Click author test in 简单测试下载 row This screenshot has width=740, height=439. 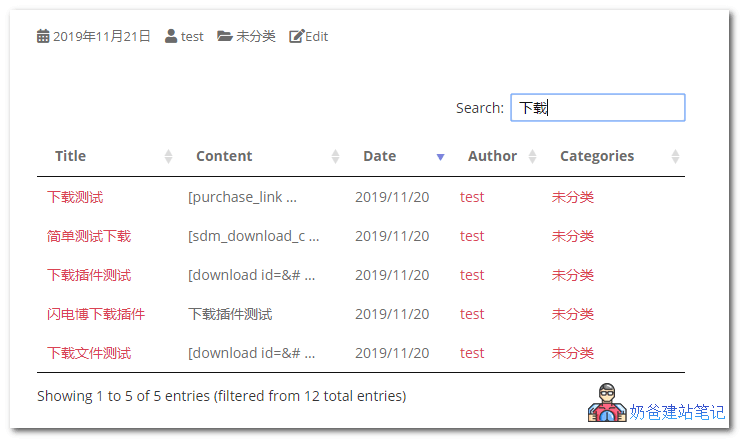click(472, 236)
